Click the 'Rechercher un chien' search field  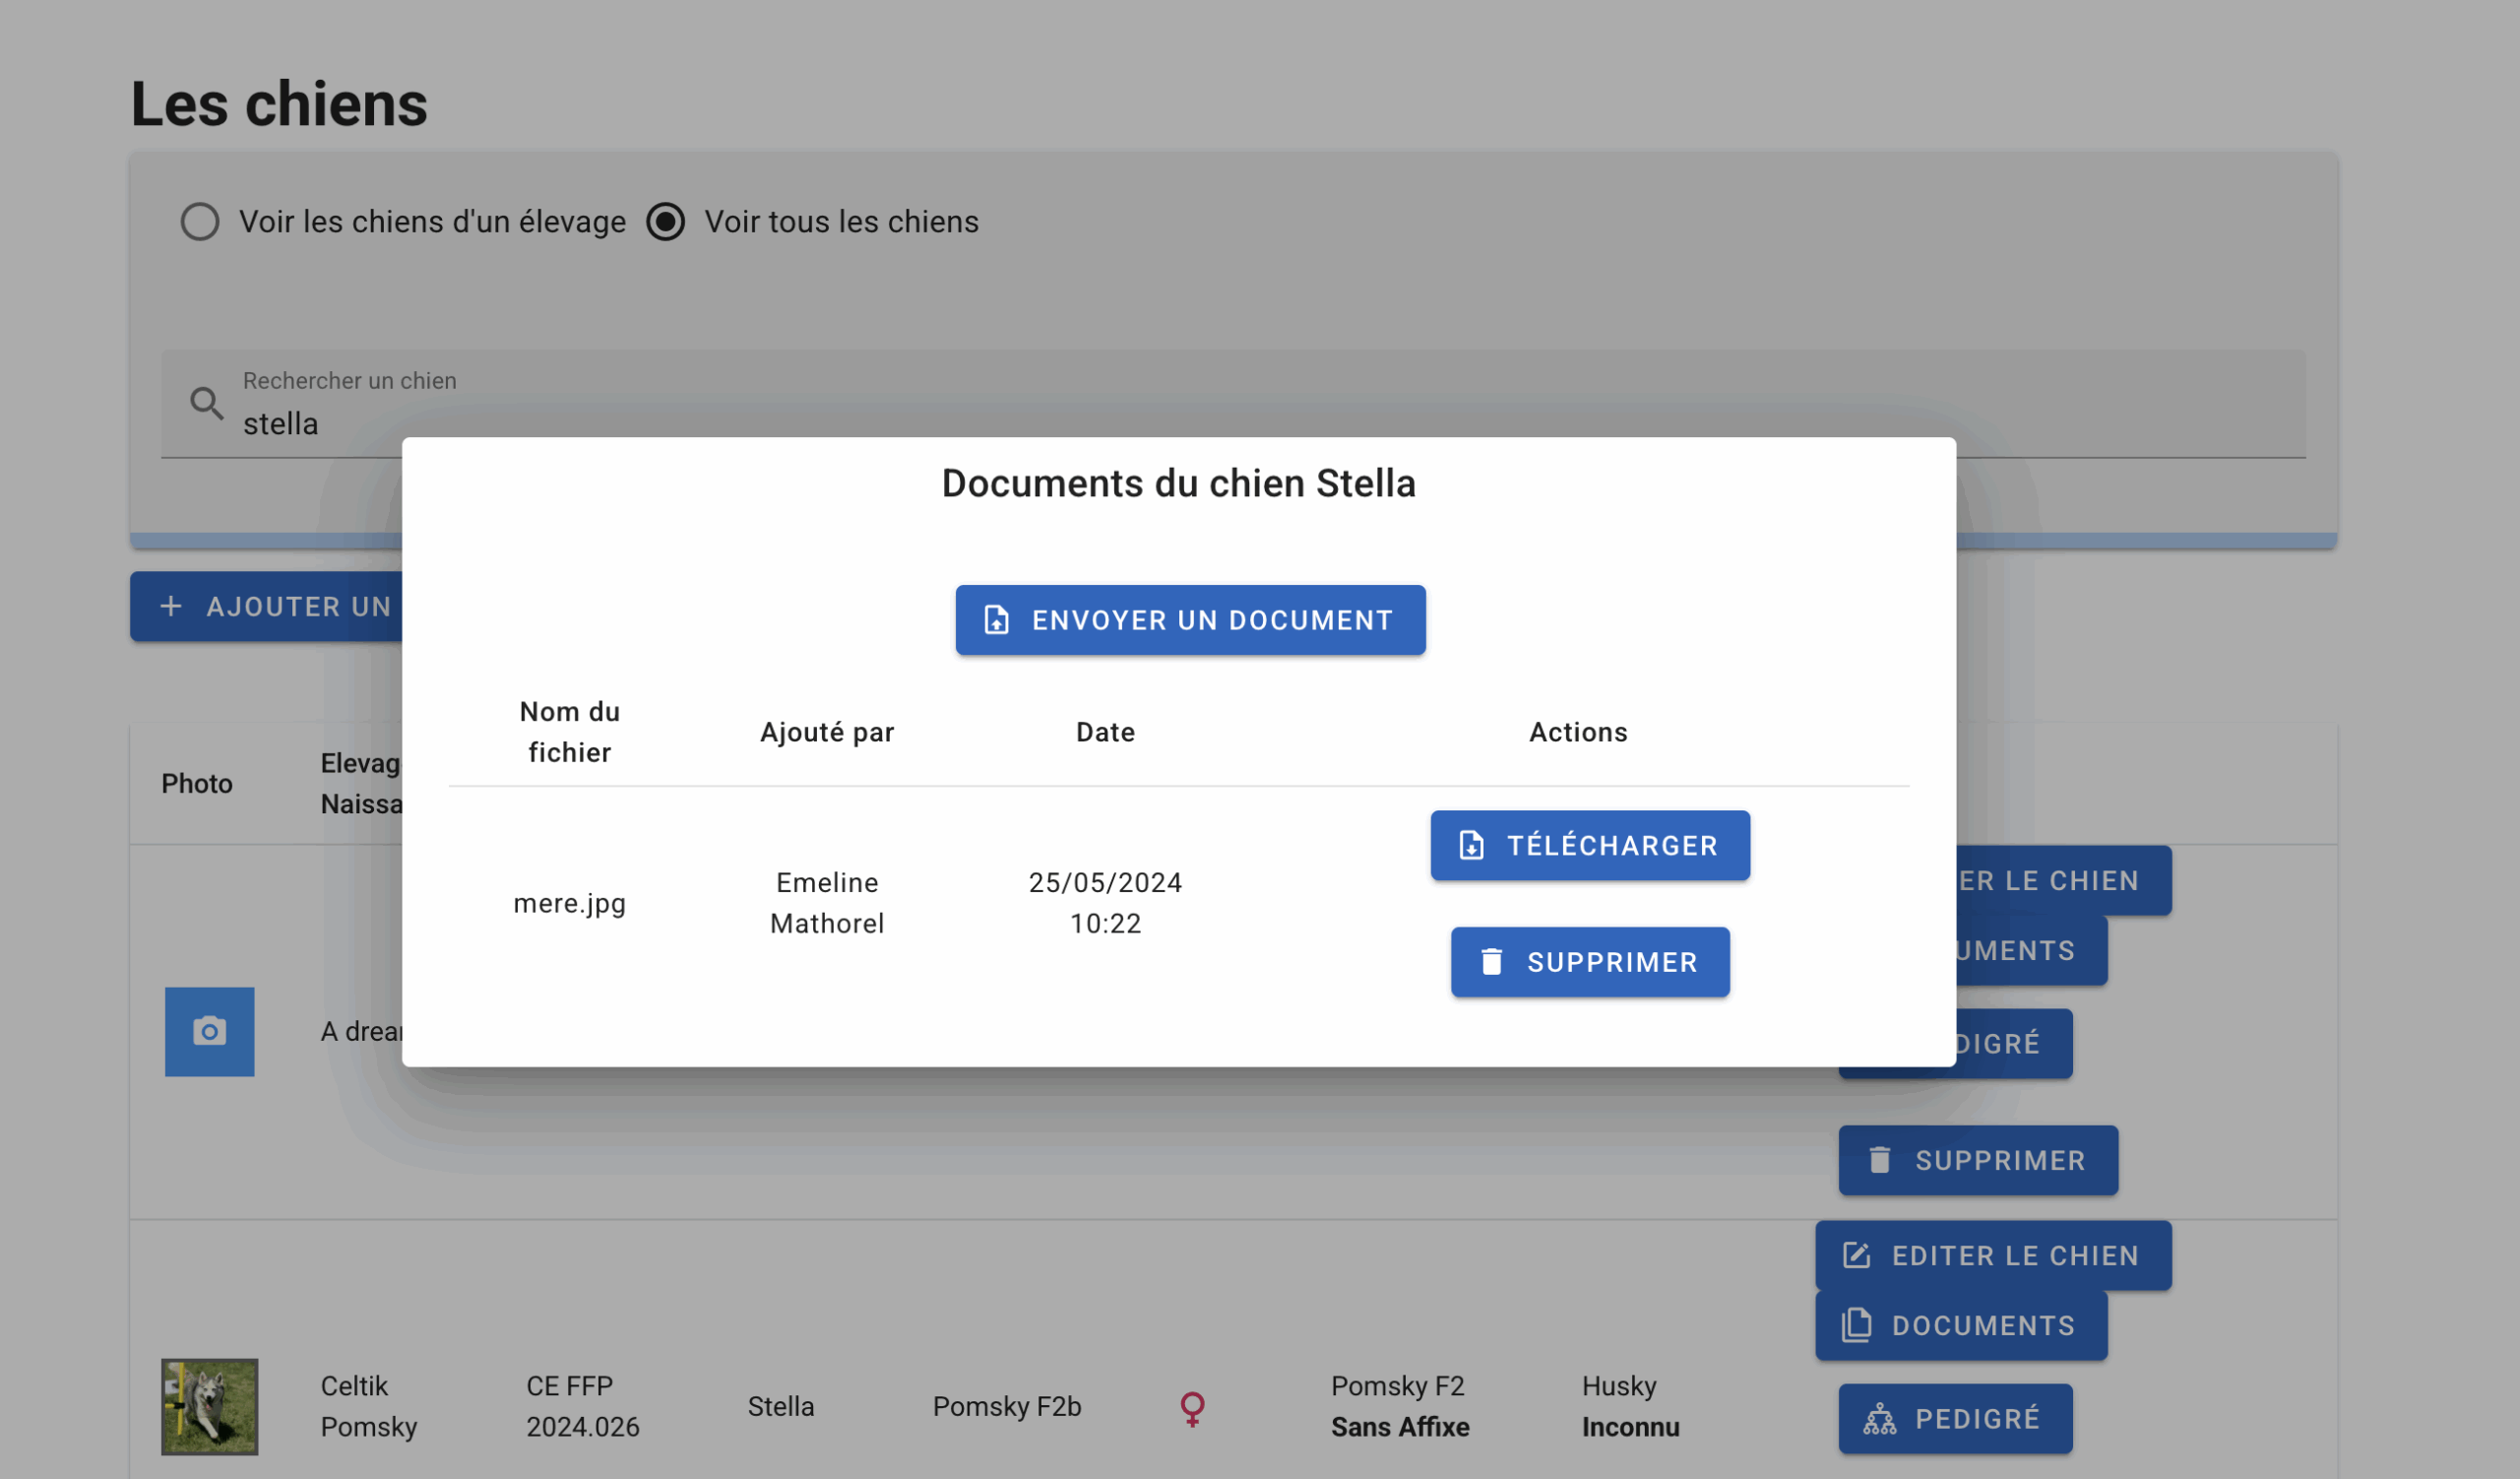click(1233, 404)
